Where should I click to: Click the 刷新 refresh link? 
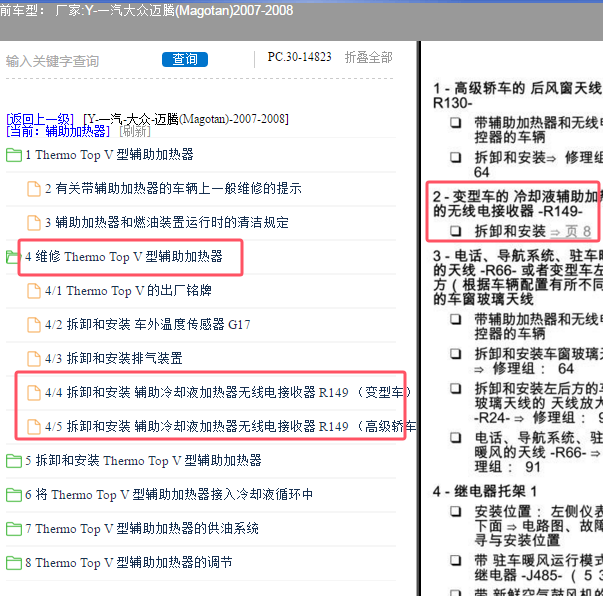click(135, 132)
